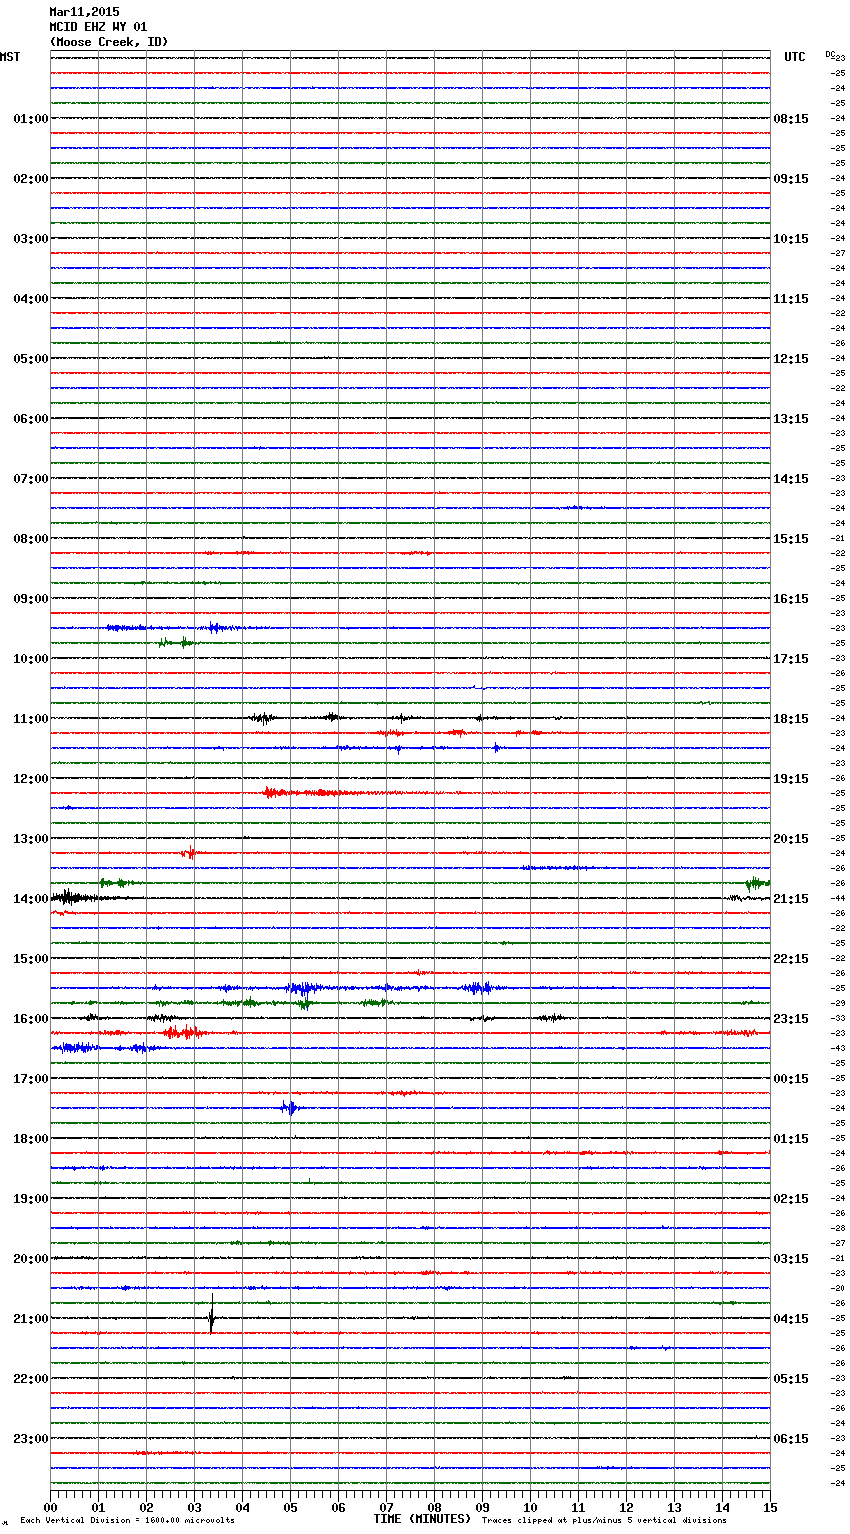This screenshot has width=850, height=1534.
Task: Click the vertical division 1600.00 microvolts note
Action: click(x=127, y=1520)
